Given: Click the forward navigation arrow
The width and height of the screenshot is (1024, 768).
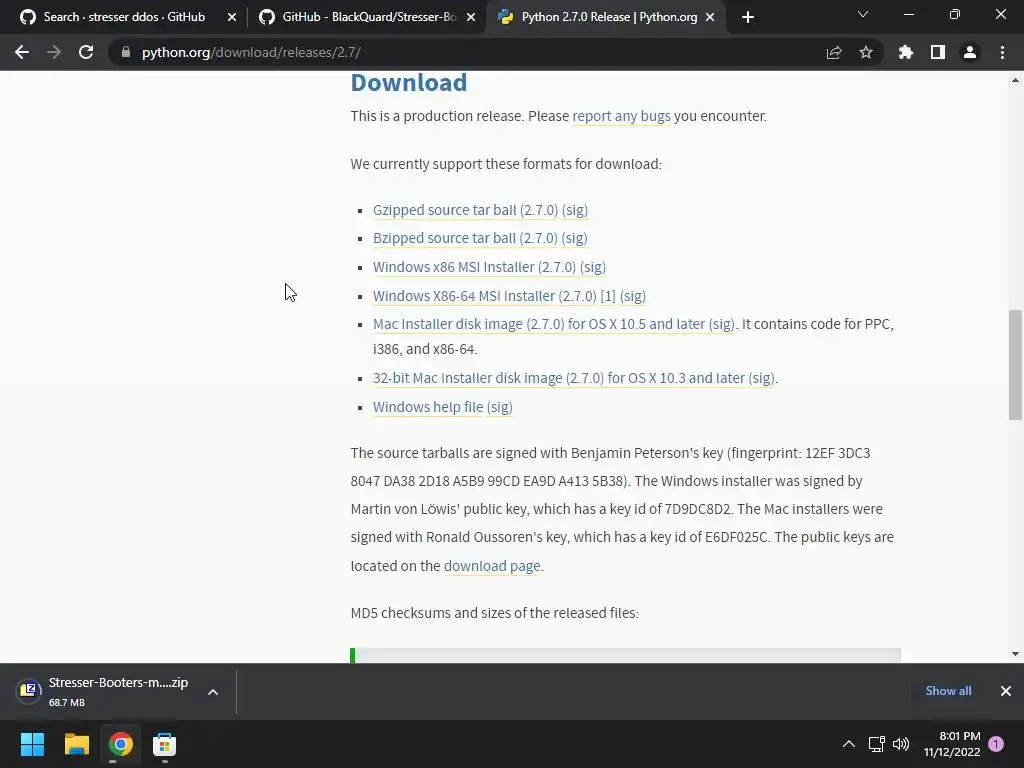Looking at the screenshot, I should pyautogui.click(x=54, y=52).
